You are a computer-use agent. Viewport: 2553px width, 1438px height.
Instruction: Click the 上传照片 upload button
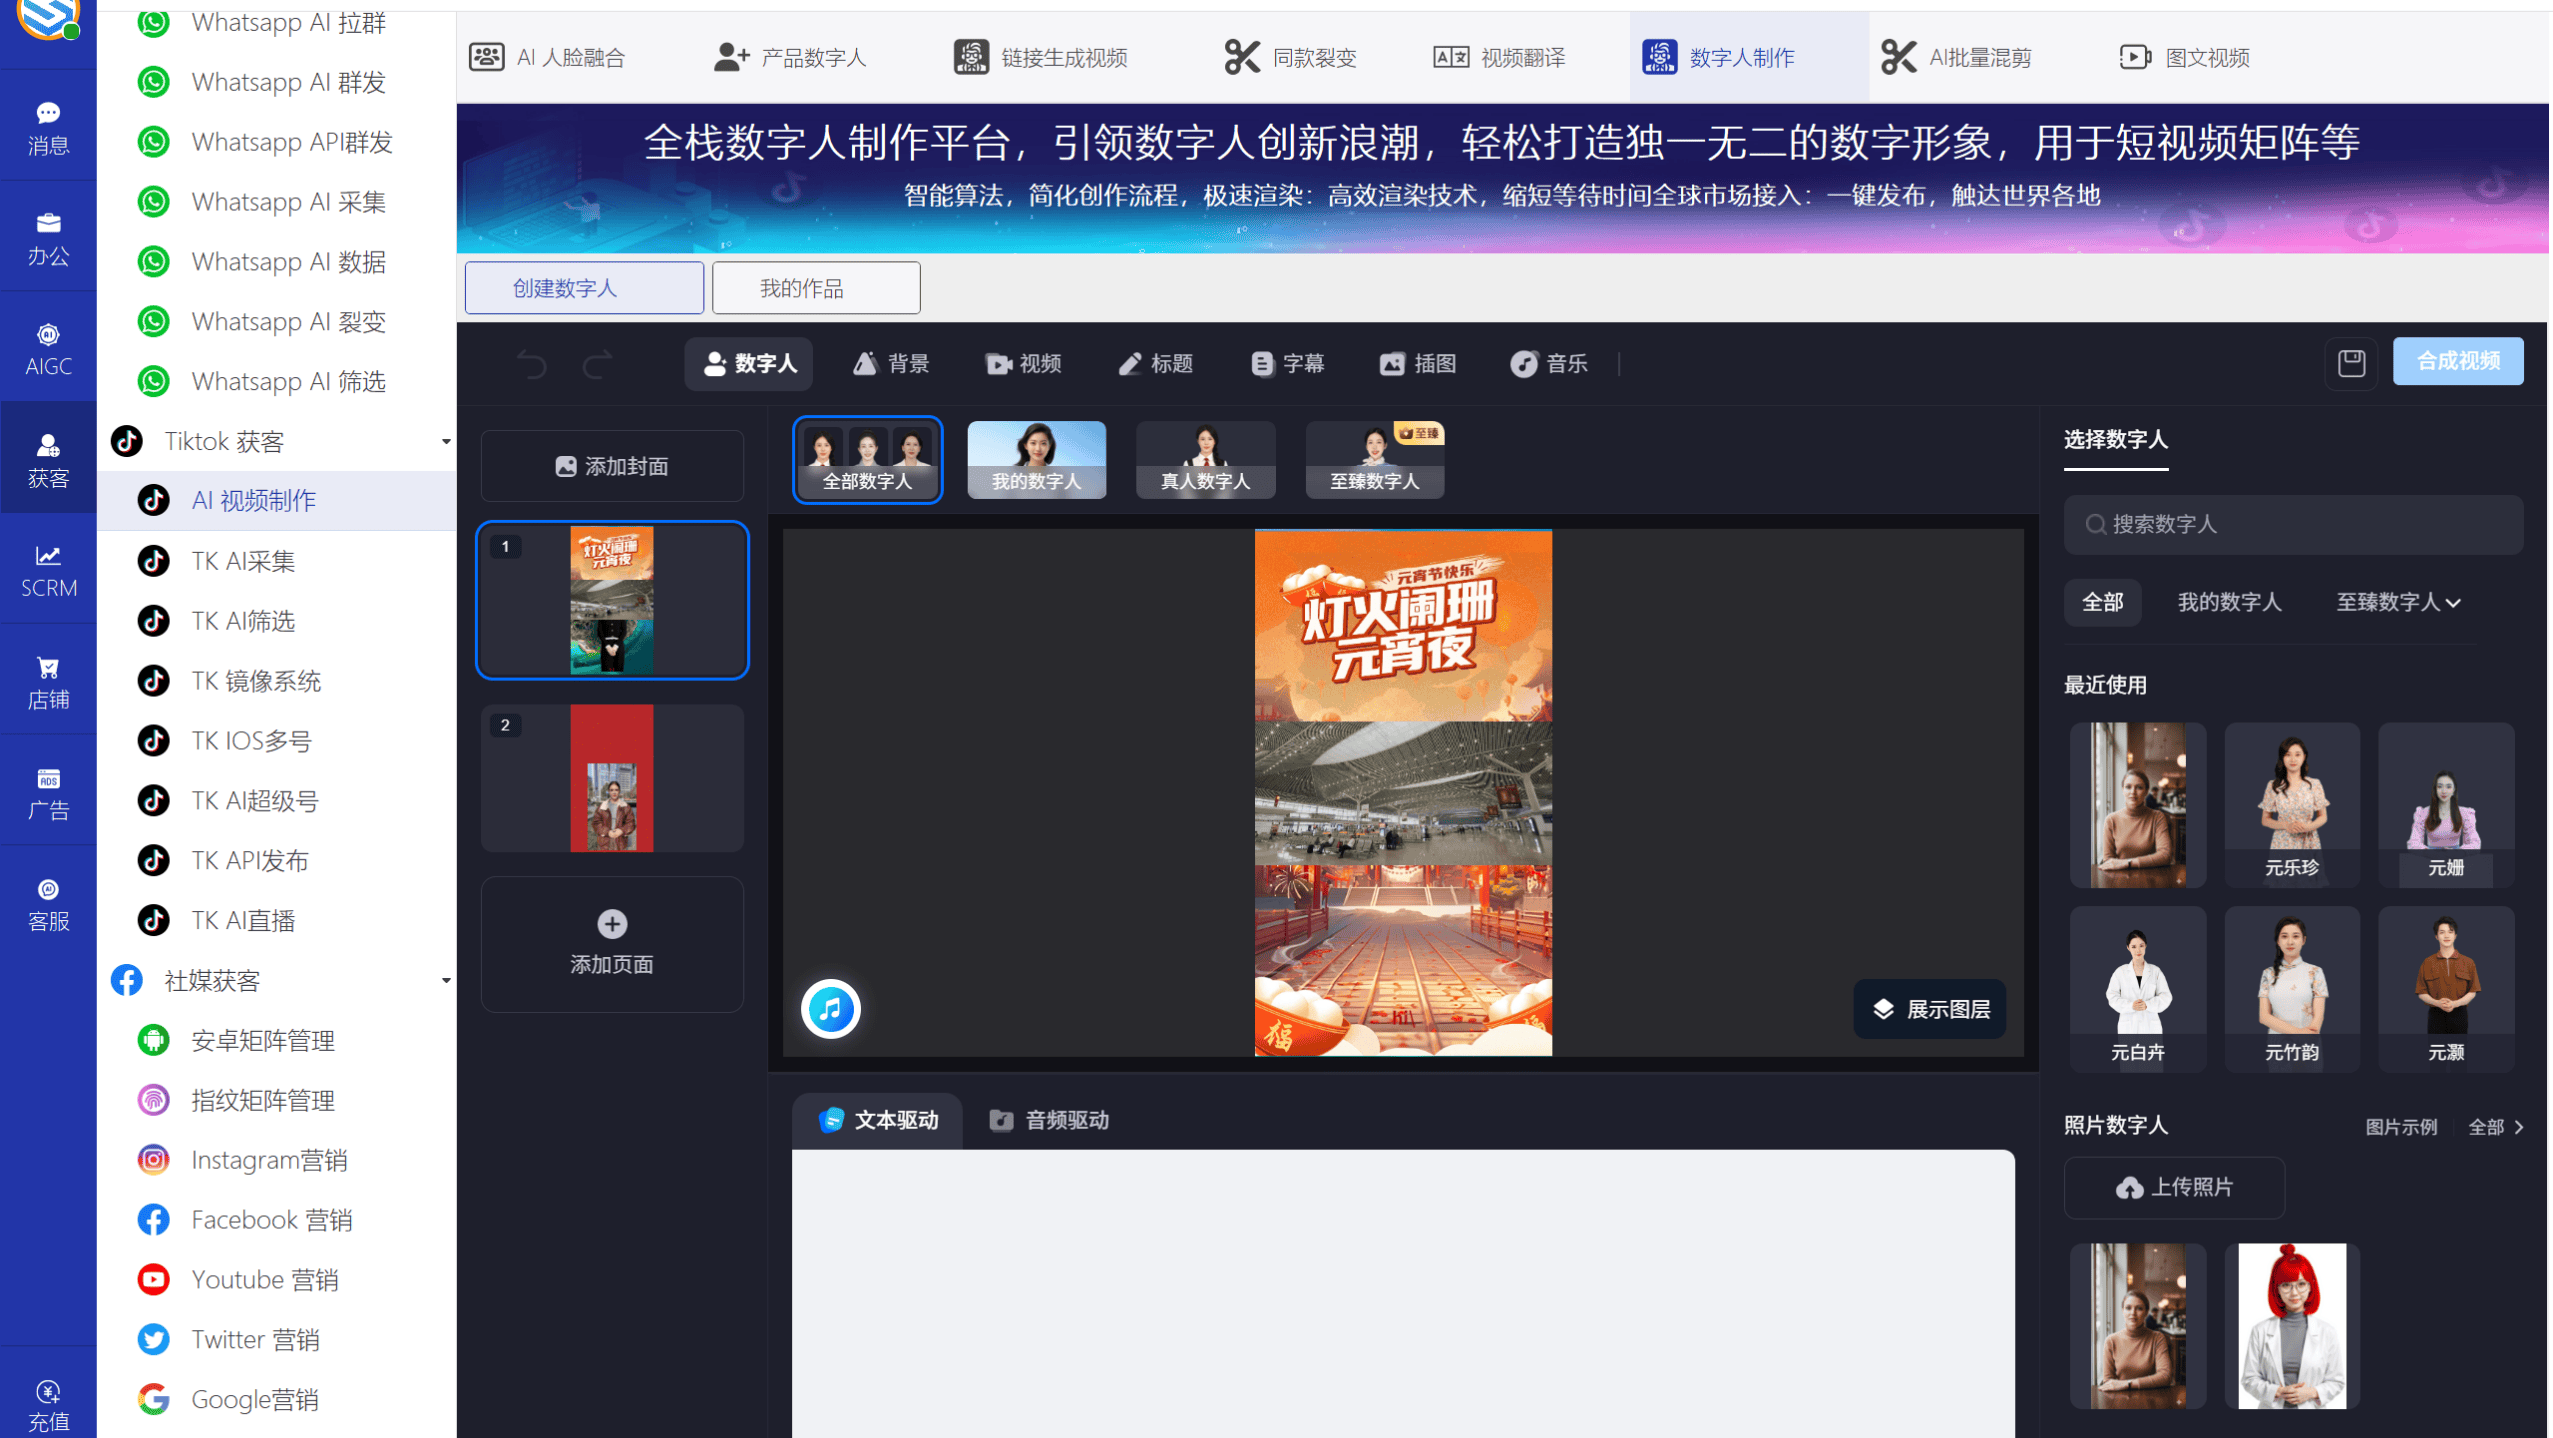2173,1187
